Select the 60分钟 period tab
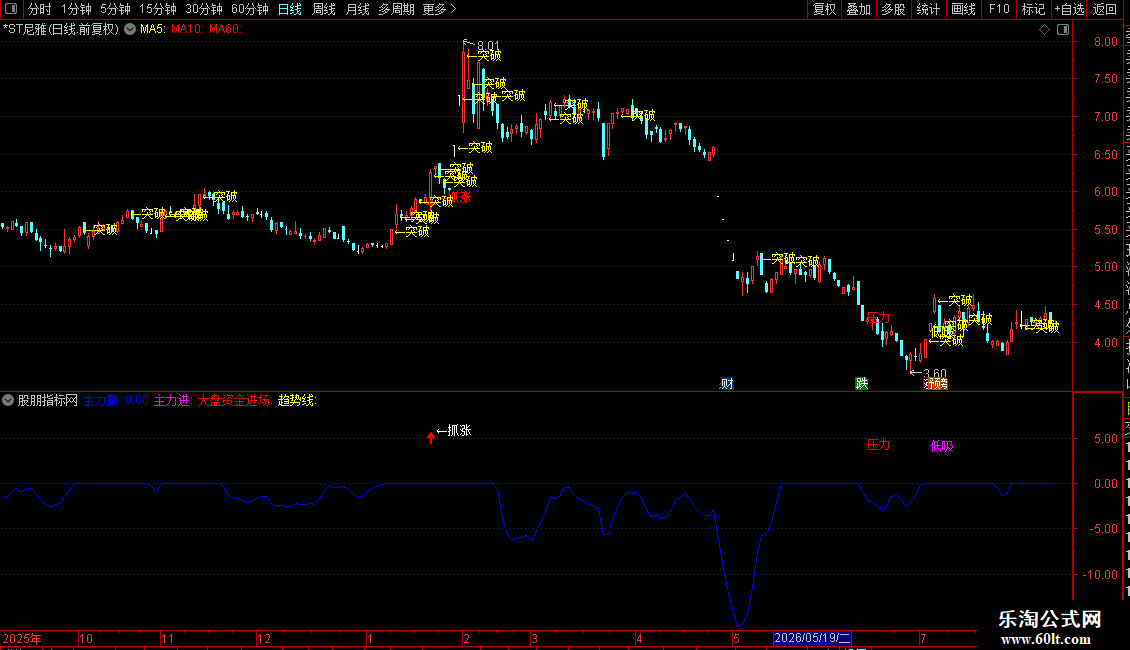Screen dimensions: 1130x650 tap(250, 9)
